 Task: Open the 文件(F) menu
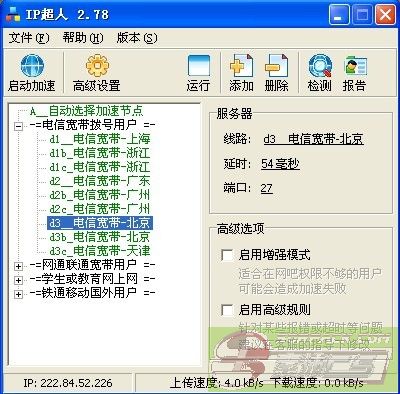(29, 38)
